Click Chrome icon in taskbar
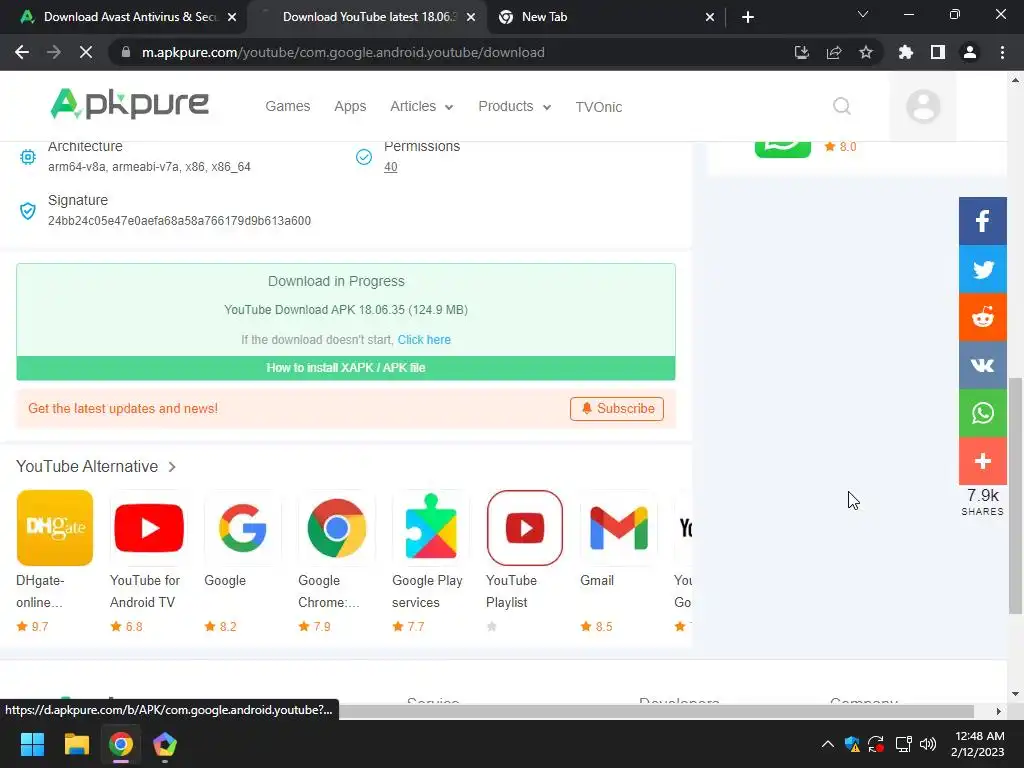 121,744
